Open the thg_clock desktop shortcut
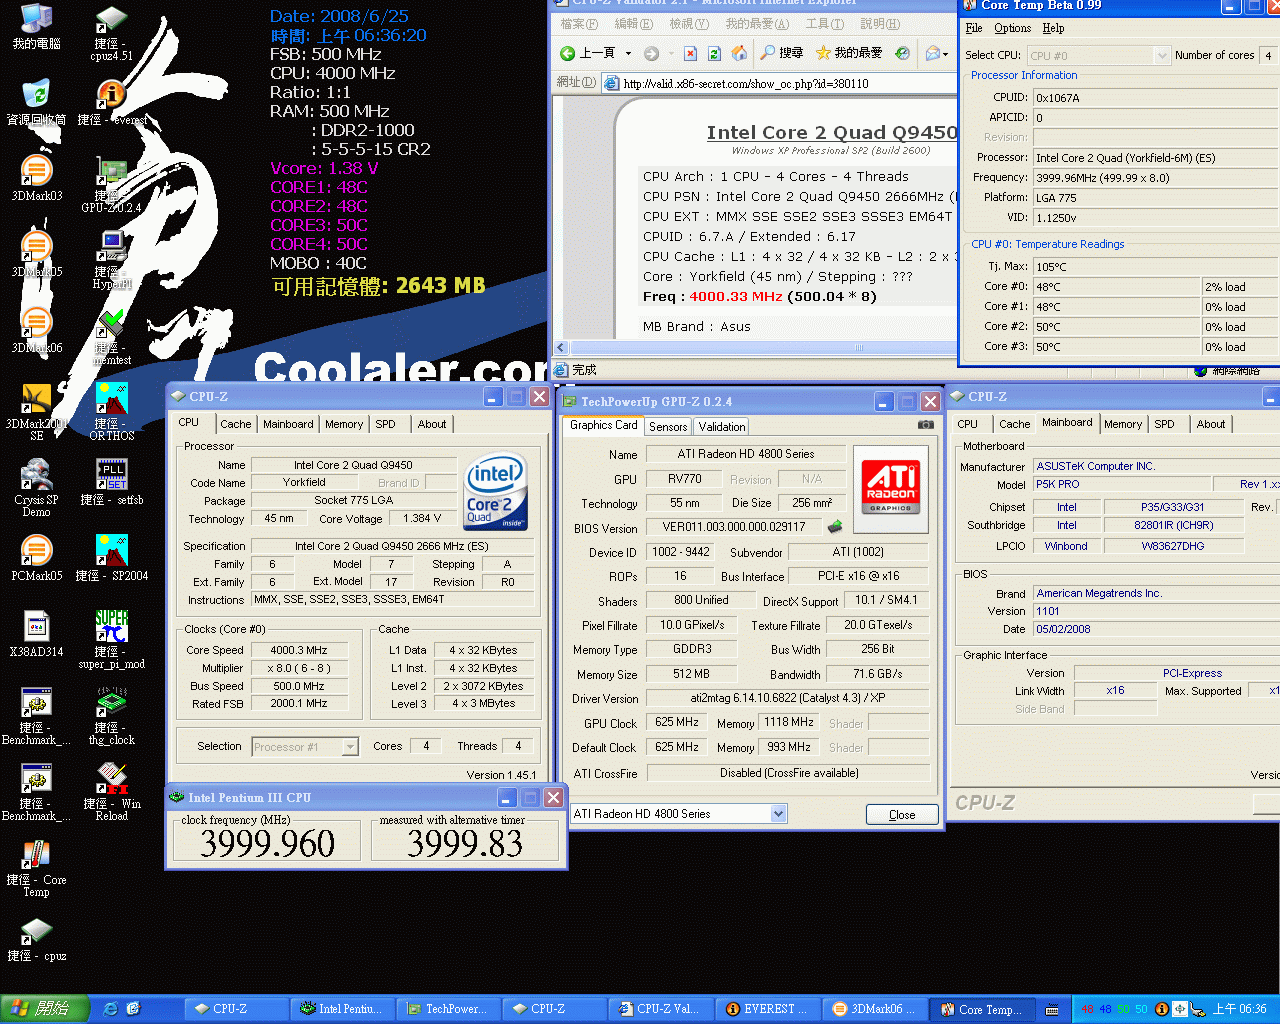 point(111,716)
